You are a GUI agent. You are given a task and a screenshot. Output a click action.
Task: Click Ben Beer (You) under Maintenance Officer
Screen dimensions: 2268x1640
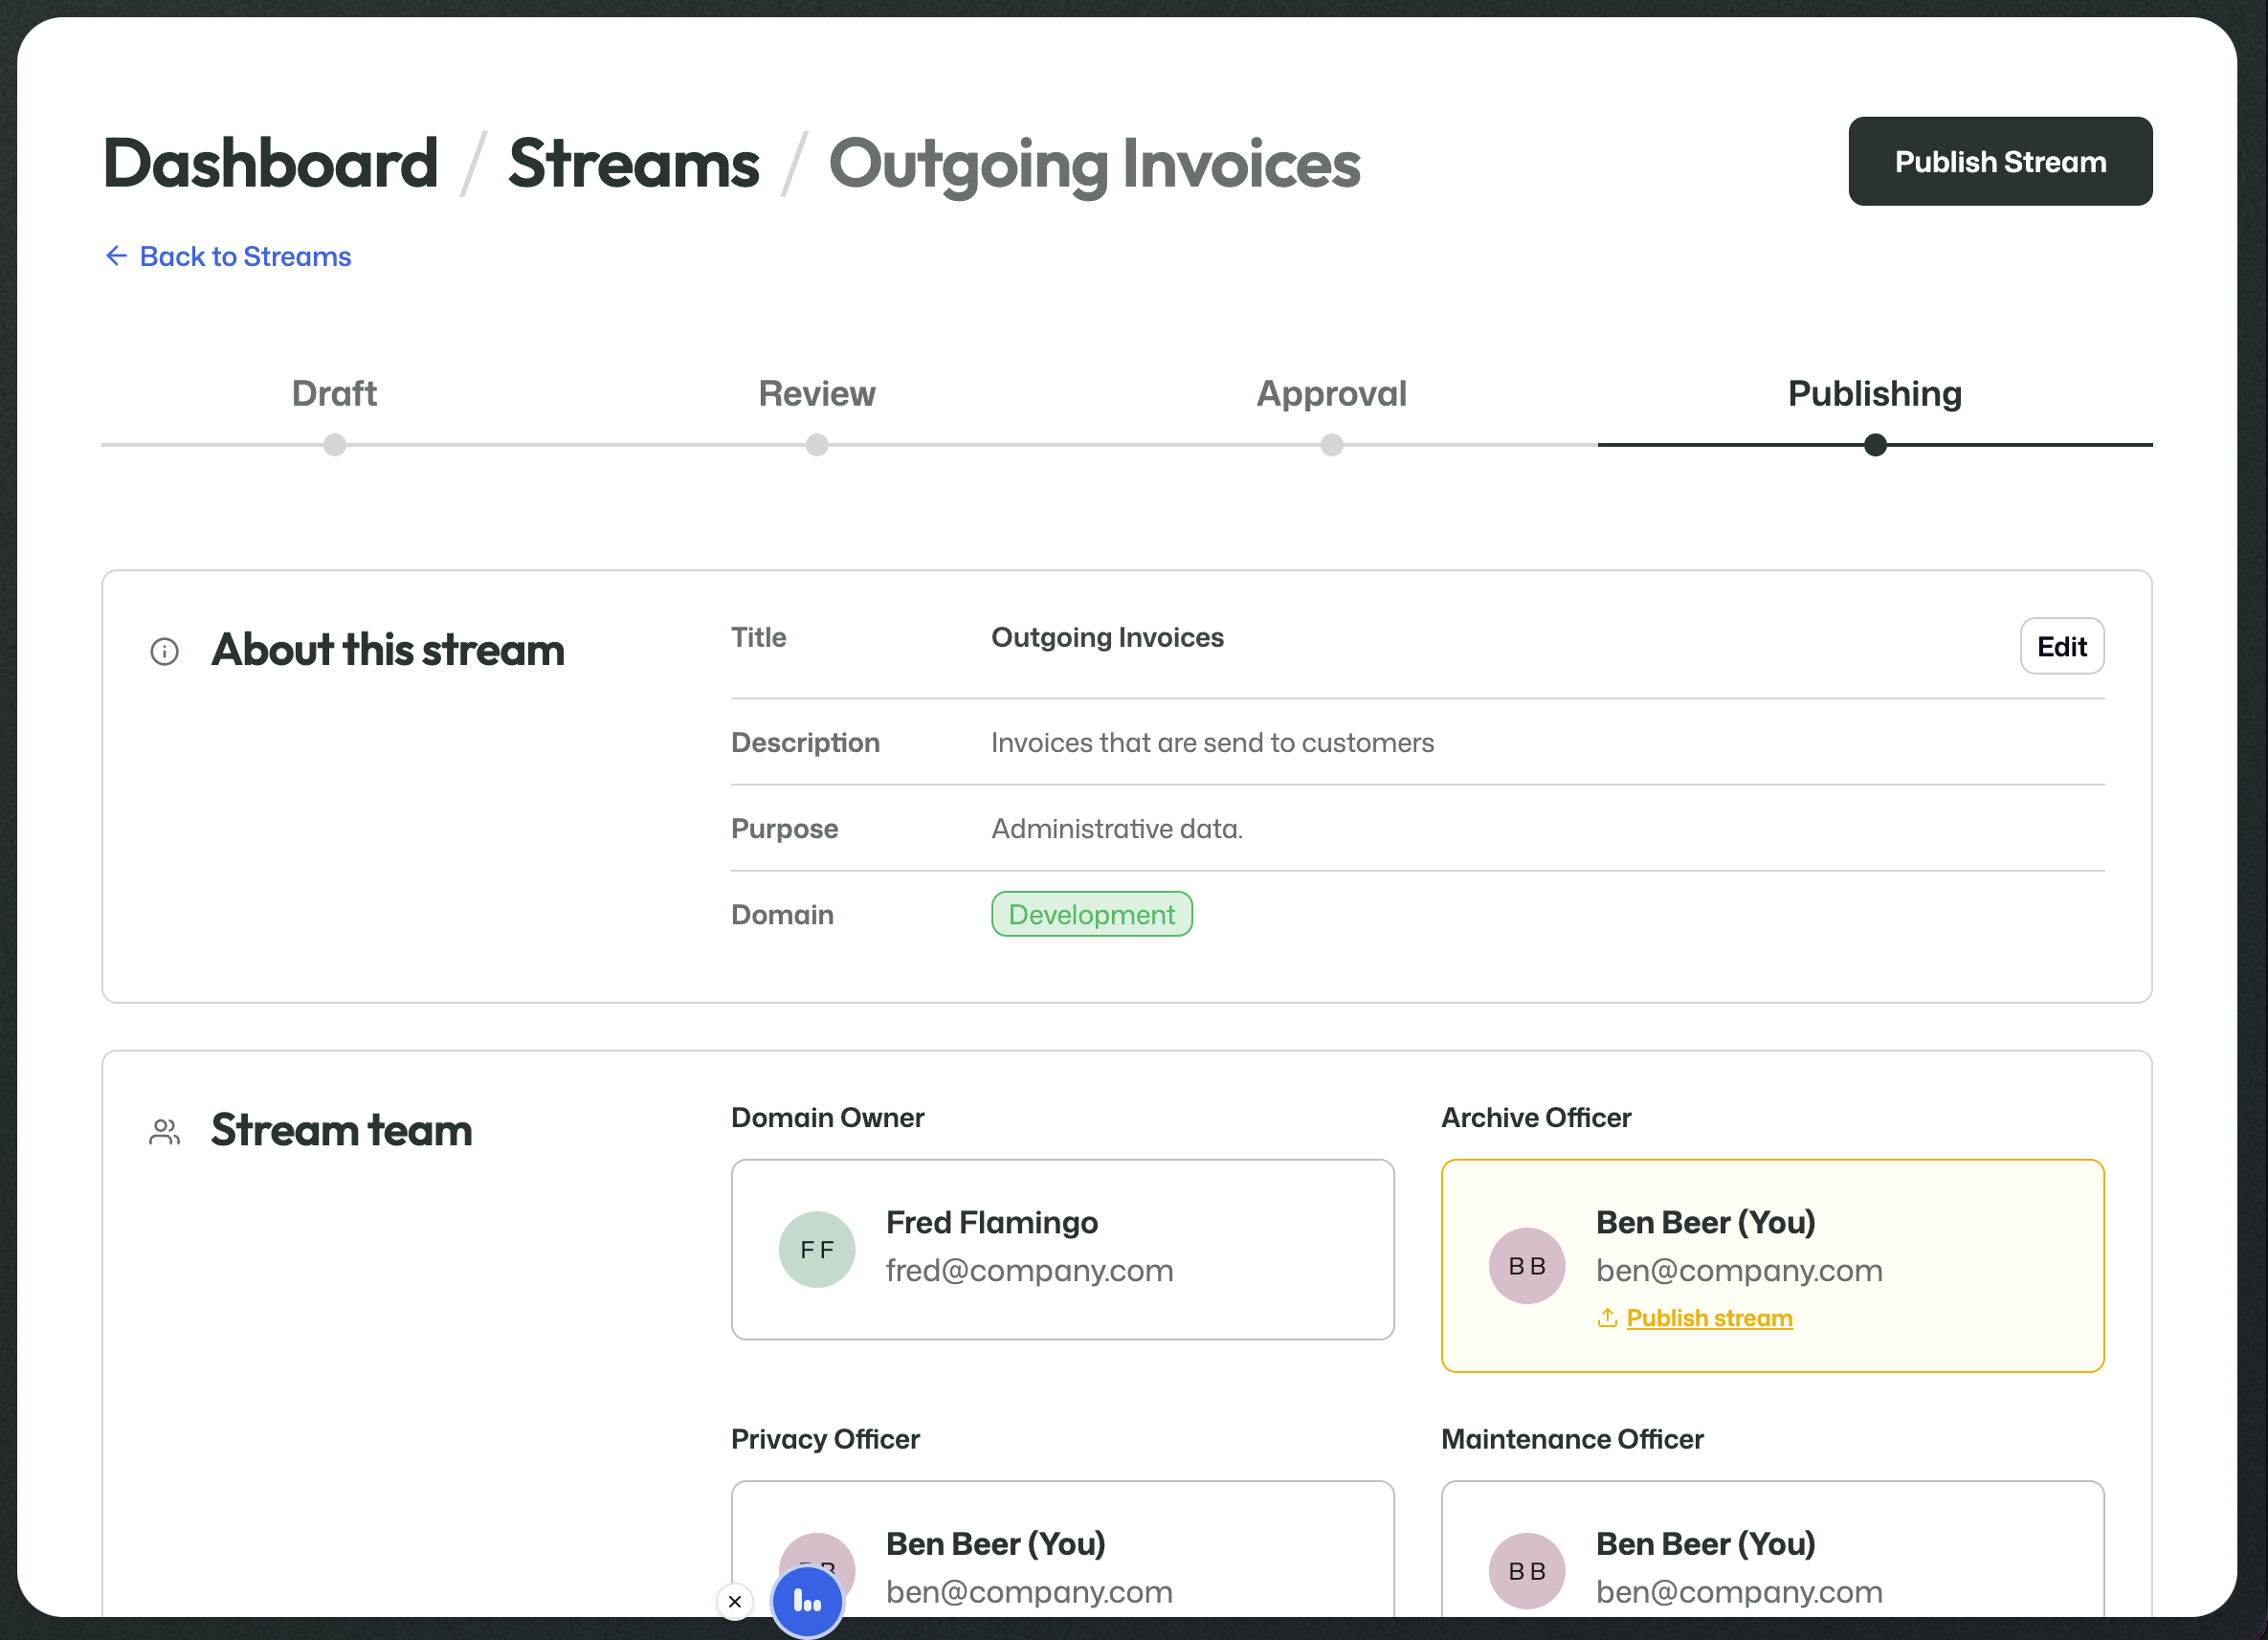click(1705, 1544)
